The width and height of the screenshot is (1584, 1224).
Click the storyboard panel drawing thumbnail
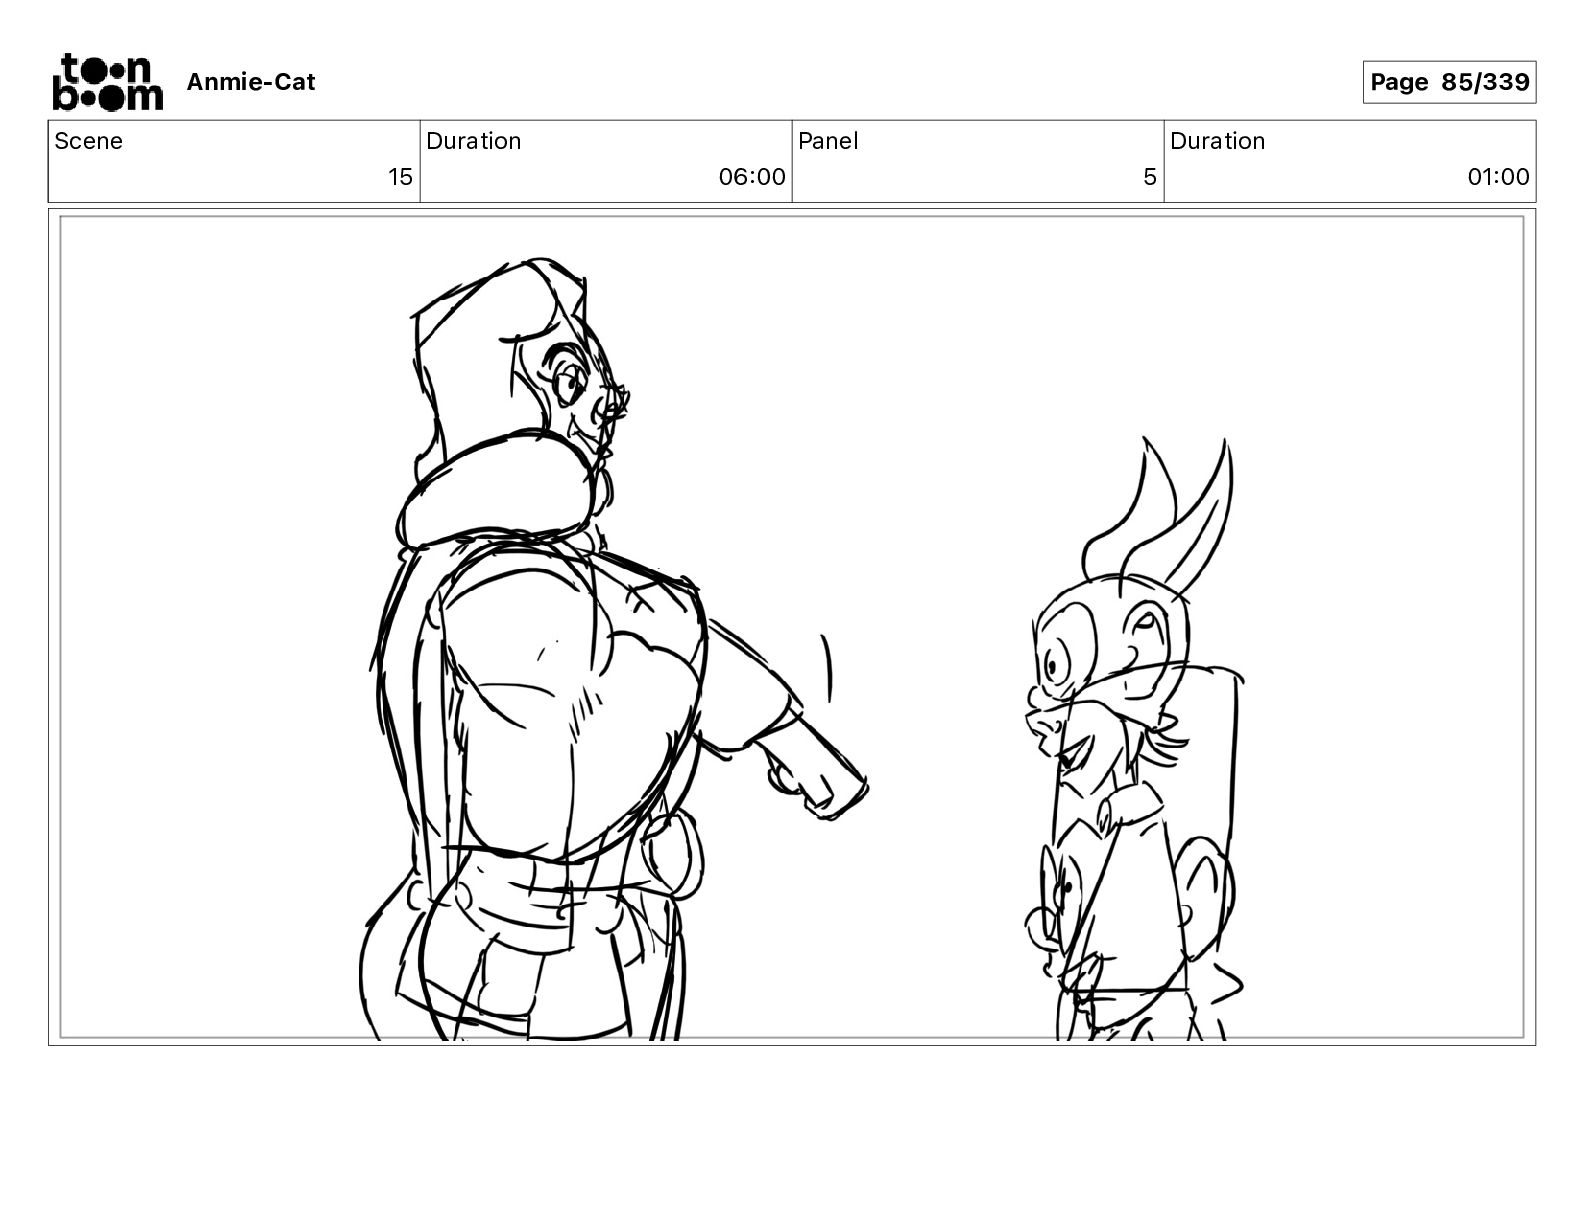[x=792, y=627]
